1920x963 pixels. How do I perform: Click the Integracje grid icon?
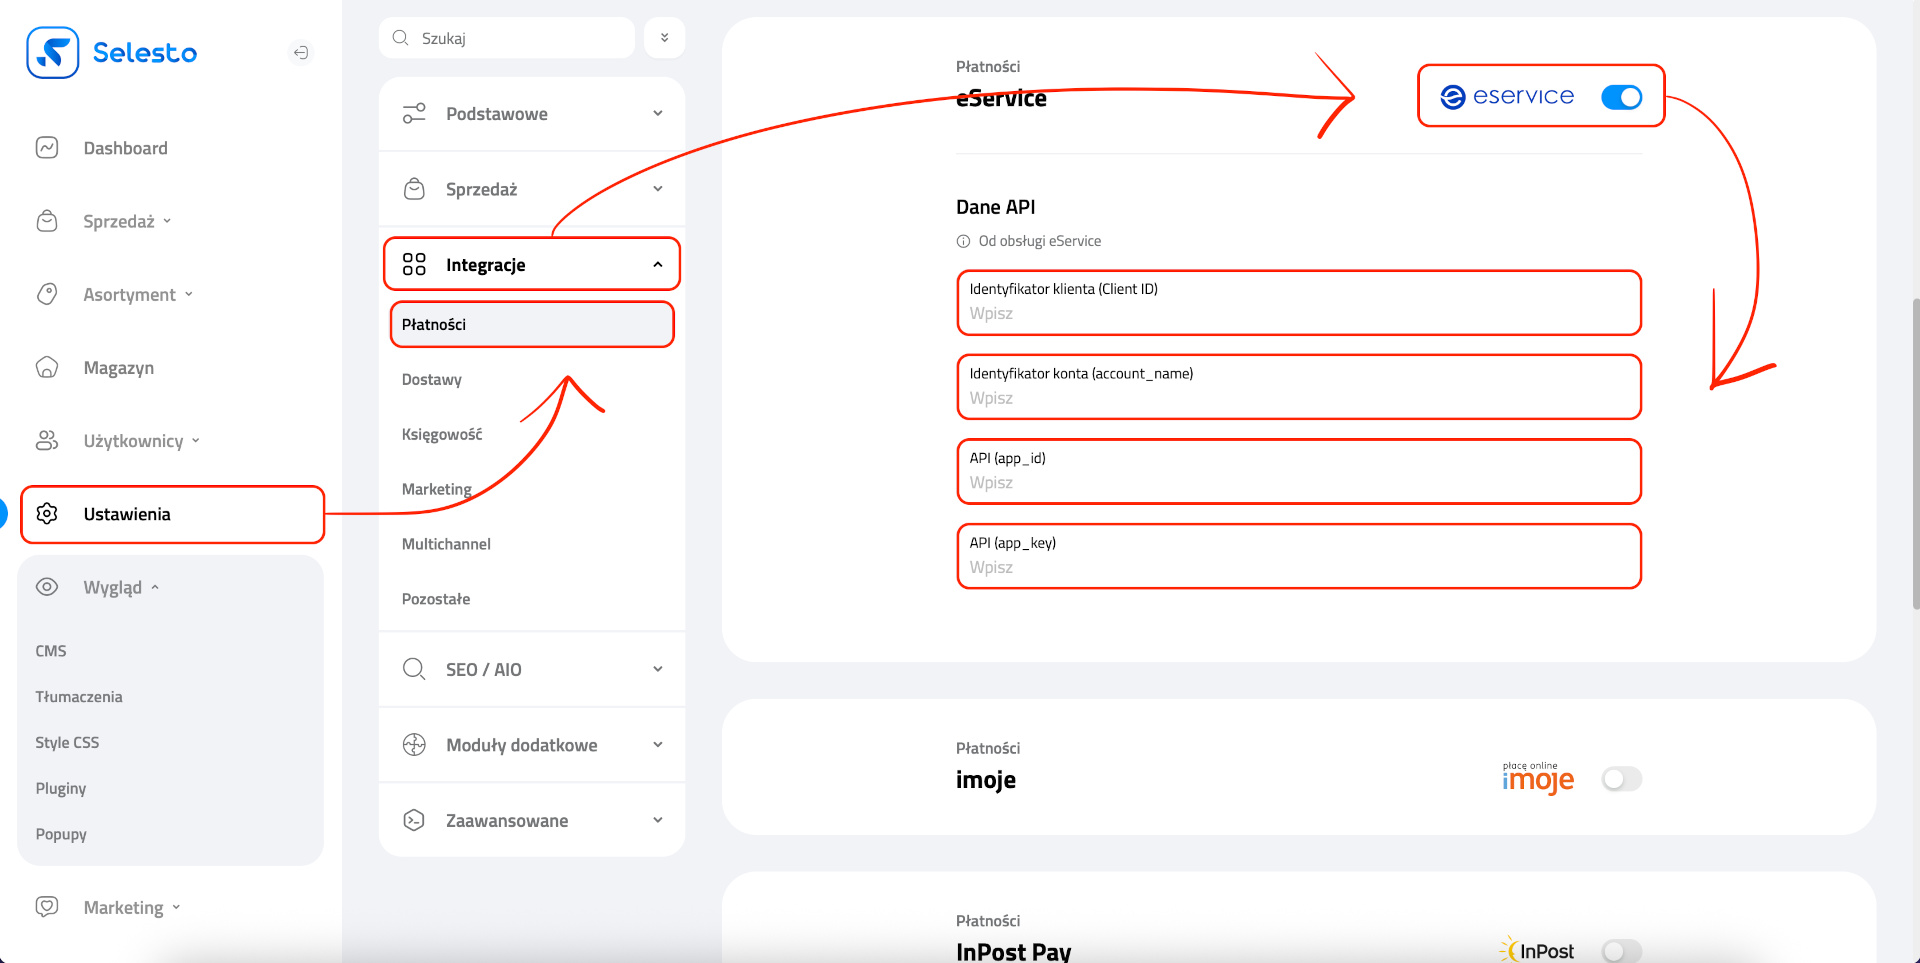coord(414,264)
